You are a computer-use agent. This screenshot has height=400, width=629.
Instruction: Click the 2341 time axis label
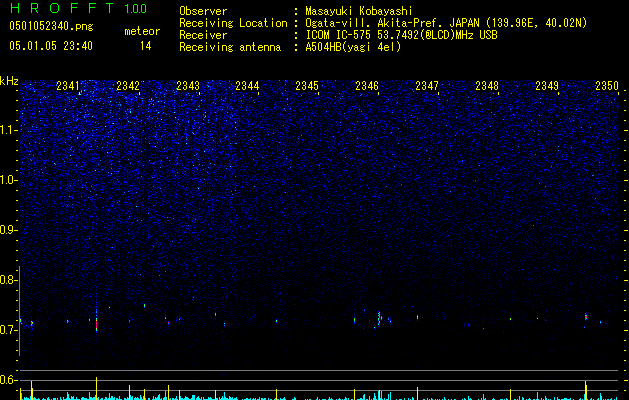pos(68,85)
